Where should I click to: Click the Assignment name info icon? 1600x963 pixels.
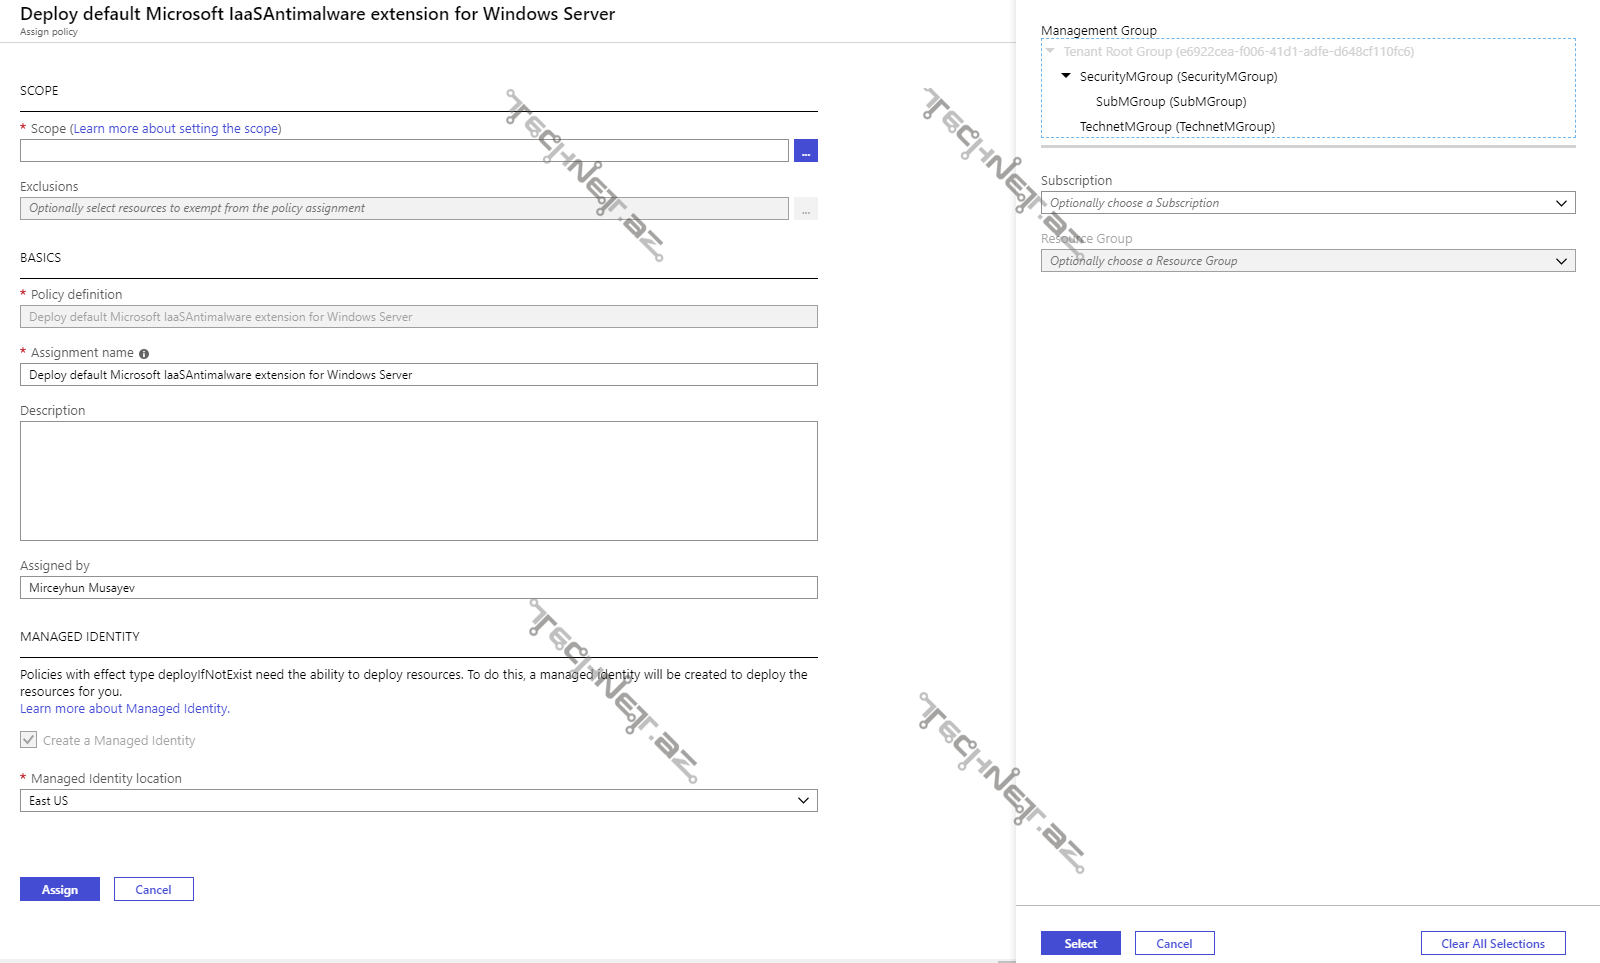144,354
